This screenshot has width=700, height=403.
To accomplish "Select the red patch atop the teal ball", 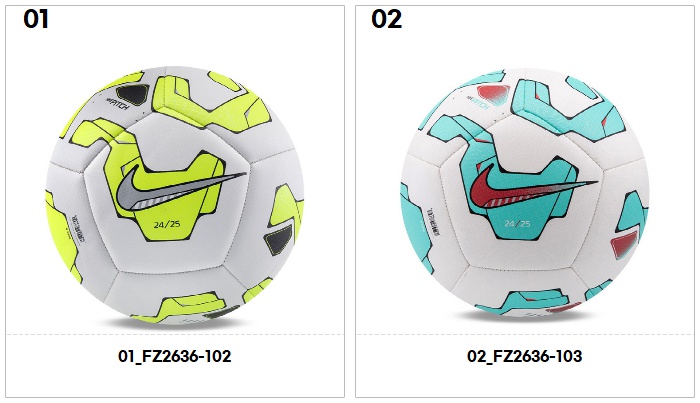I will pyautogui.click(x=493, y=95).
